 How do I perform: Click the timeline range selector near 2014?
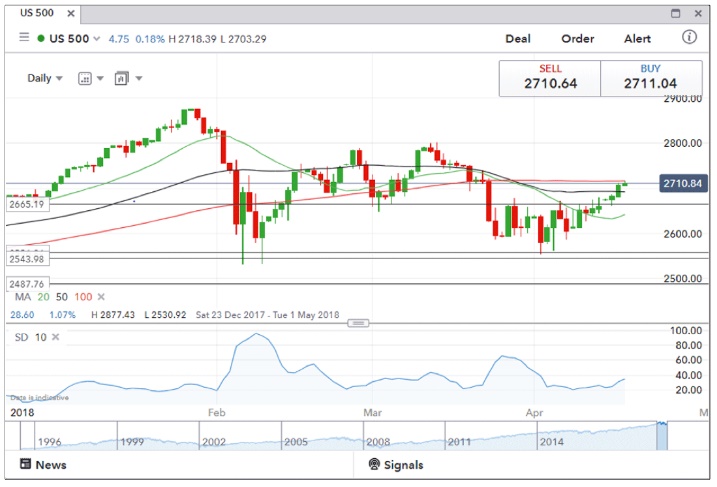coord(662,436)
